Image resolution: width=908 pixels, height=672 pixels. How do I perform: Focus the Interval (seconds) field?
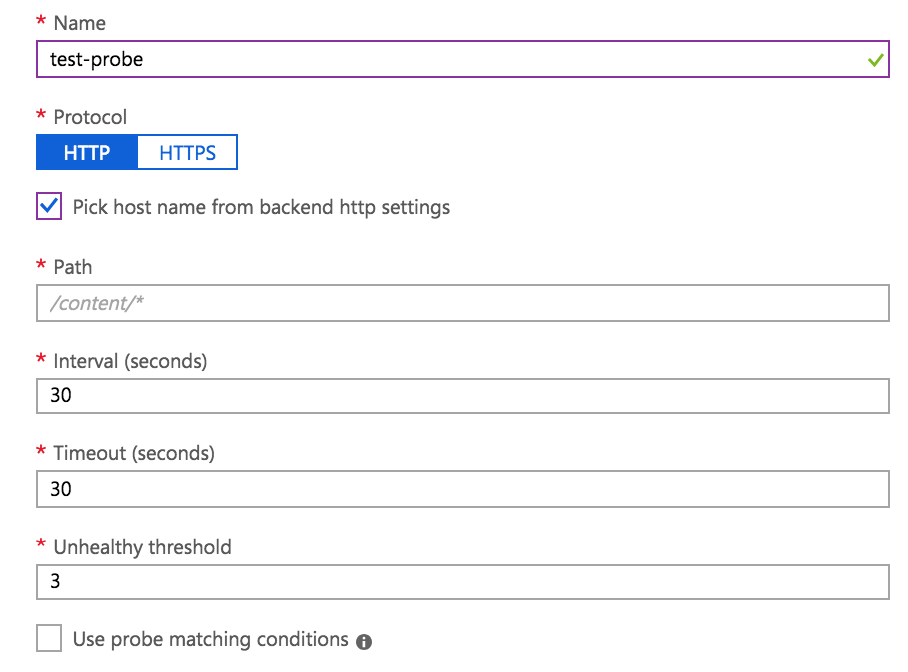(x=462, y=396)
